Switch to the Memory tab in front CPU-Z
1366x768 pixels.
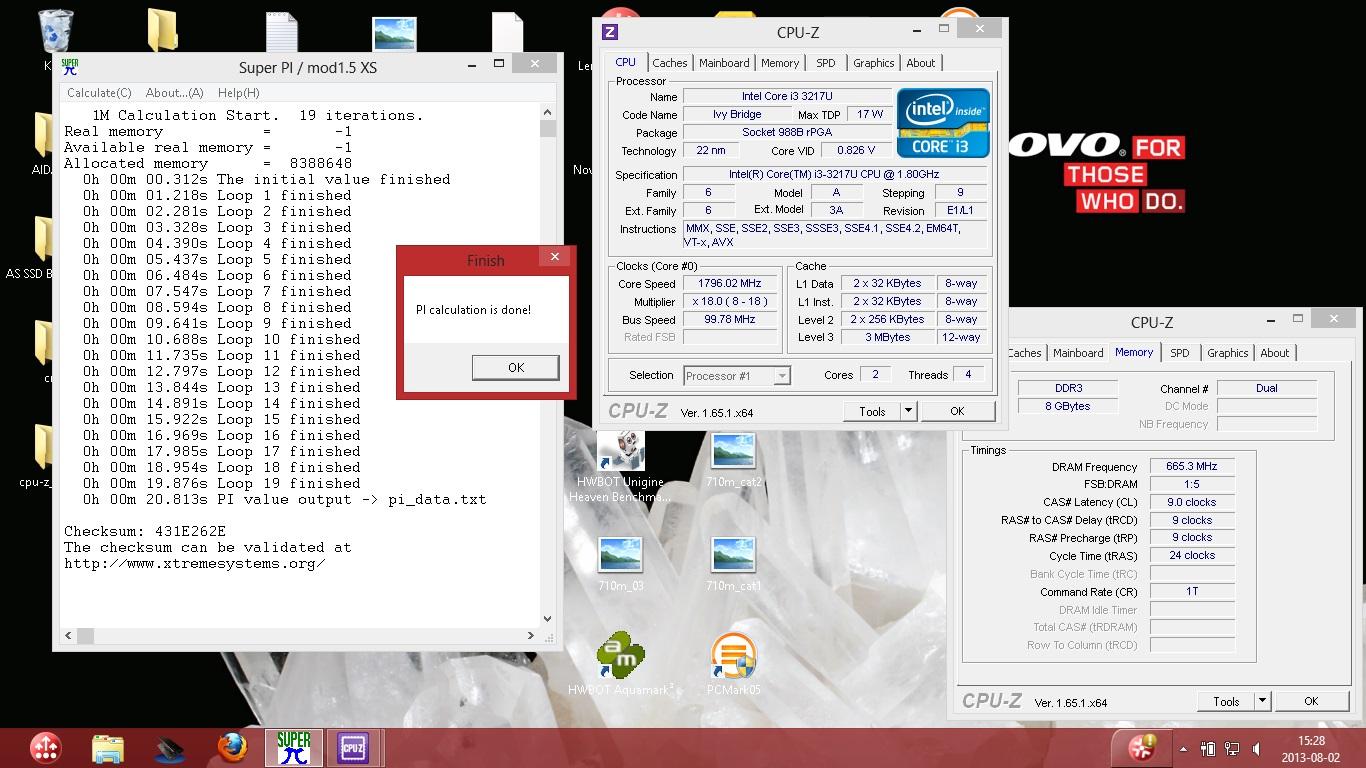(x=780, y=63)
